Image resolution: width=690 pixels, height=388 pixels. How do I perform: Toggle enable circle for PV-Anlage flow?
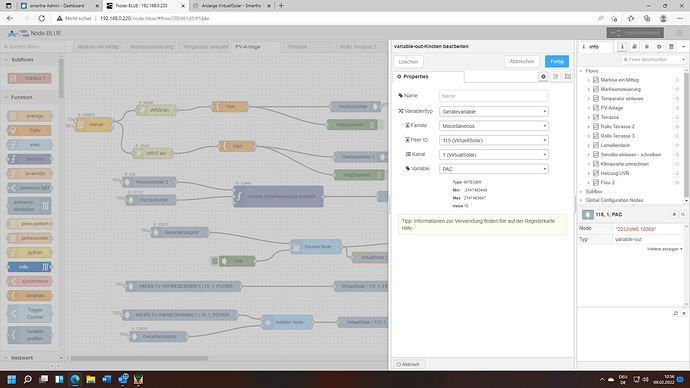677,108
